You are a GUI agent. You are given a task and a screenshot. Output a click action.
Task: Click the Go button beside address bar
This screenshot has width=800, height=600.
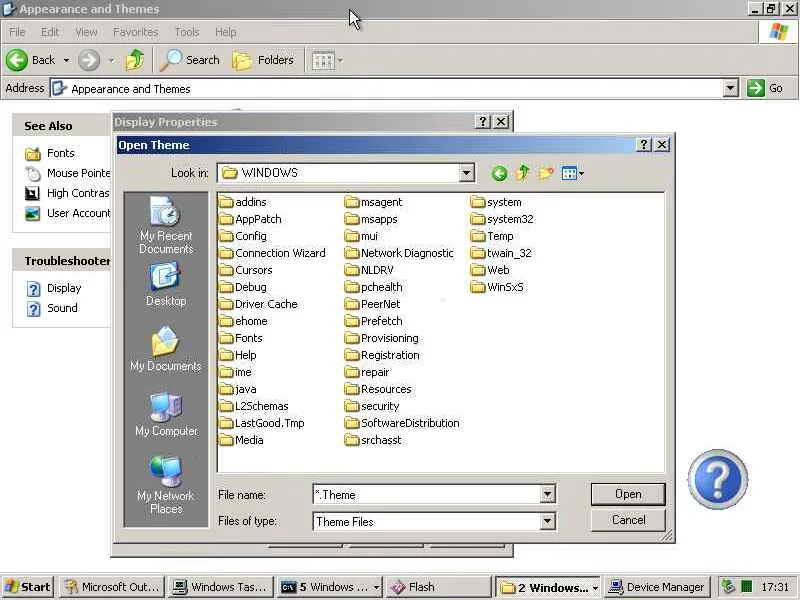(765, 88)
